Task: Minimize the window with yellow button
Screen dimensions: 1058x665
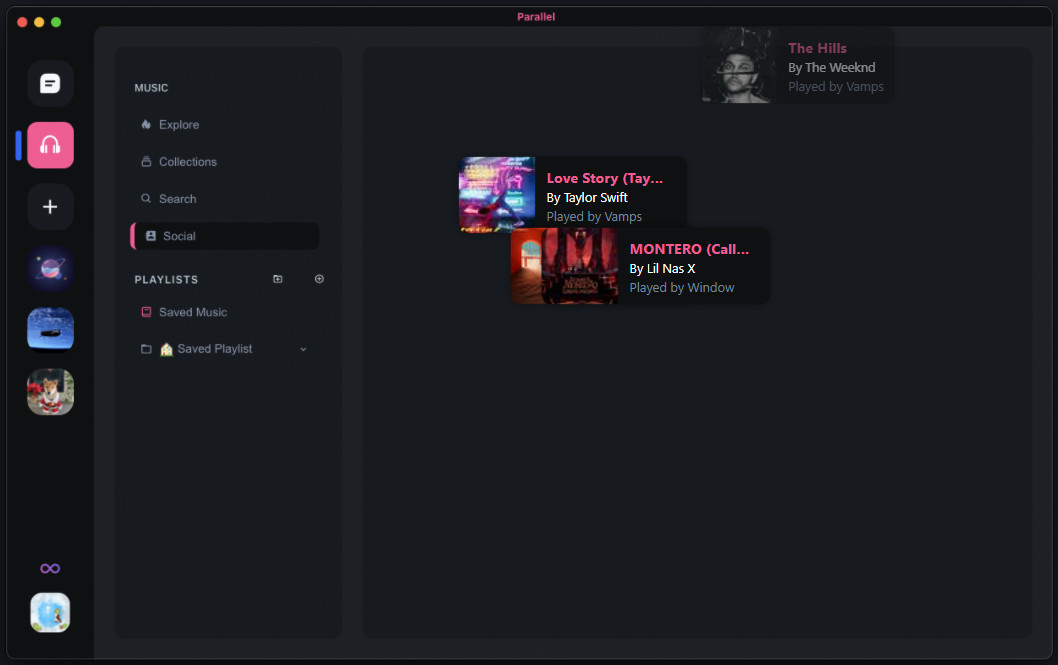Action: [39, 22]
